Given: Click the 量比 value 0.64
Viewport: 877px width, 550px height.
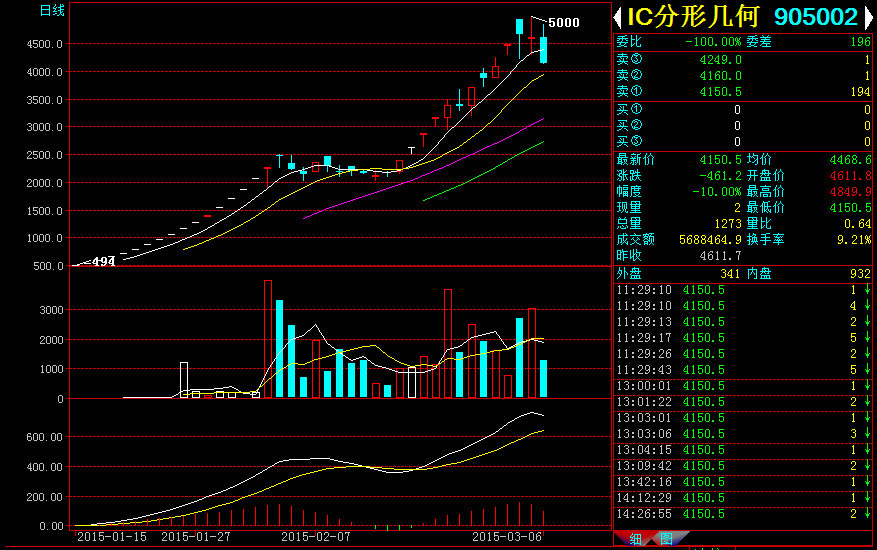Looking at the screenshot, I should 857,224.
